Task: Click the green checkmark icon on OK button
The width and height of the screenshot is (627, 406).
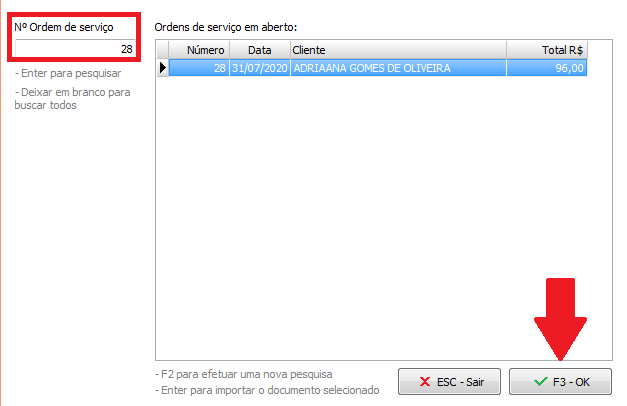Action: coord(541,381)
